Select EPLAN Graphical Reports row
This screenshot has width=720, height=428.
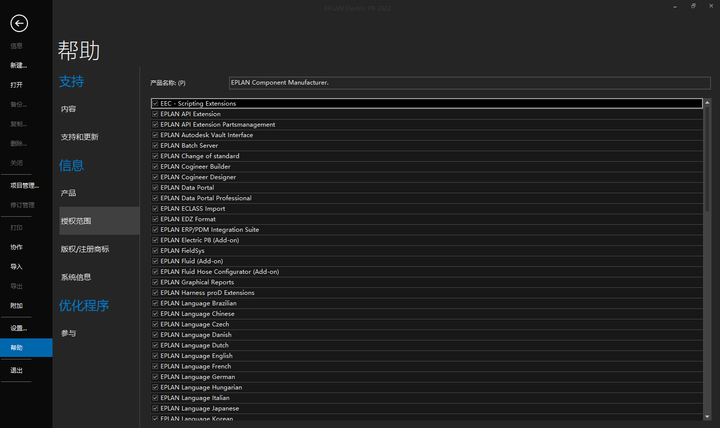click(x=427, y=282)
